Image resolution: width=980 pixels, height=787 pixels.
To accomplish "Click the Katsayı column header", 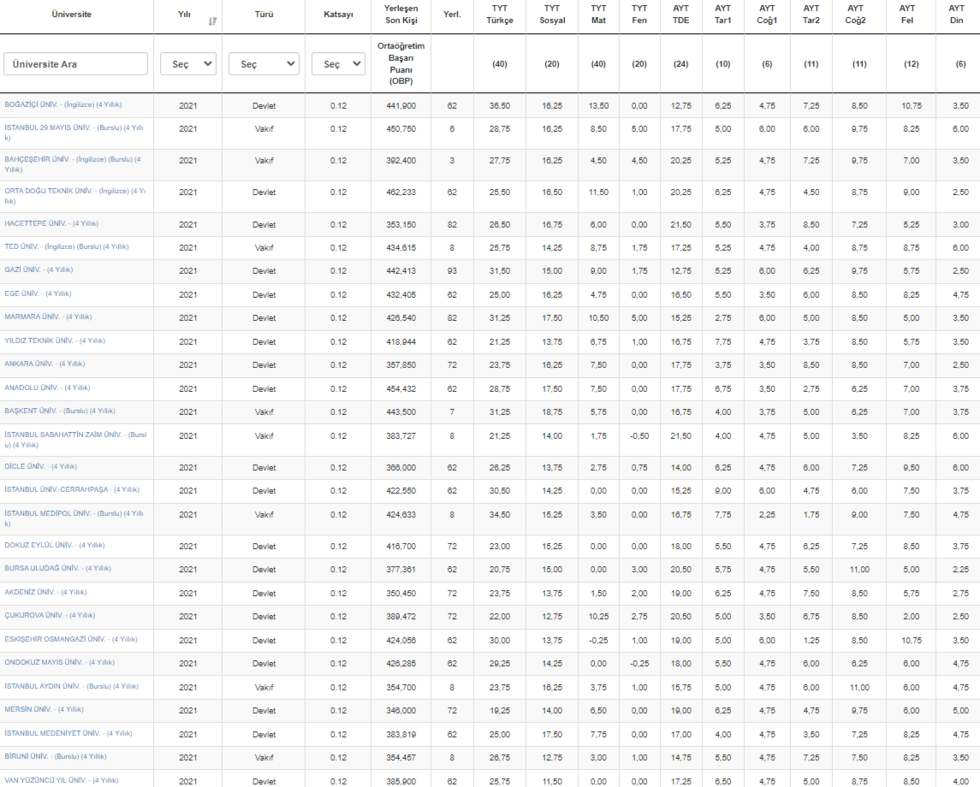I will [x=338, y=14].
